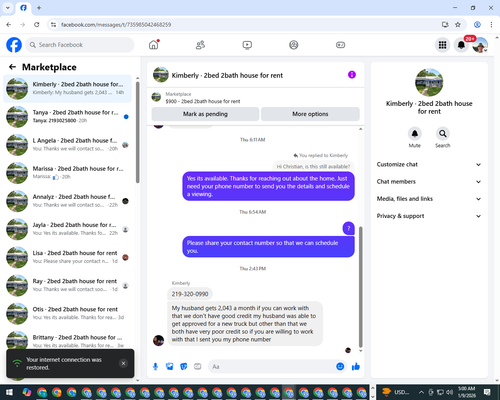
Task: Click the phone number 219-320-0990 message
Action: (190, 294)
